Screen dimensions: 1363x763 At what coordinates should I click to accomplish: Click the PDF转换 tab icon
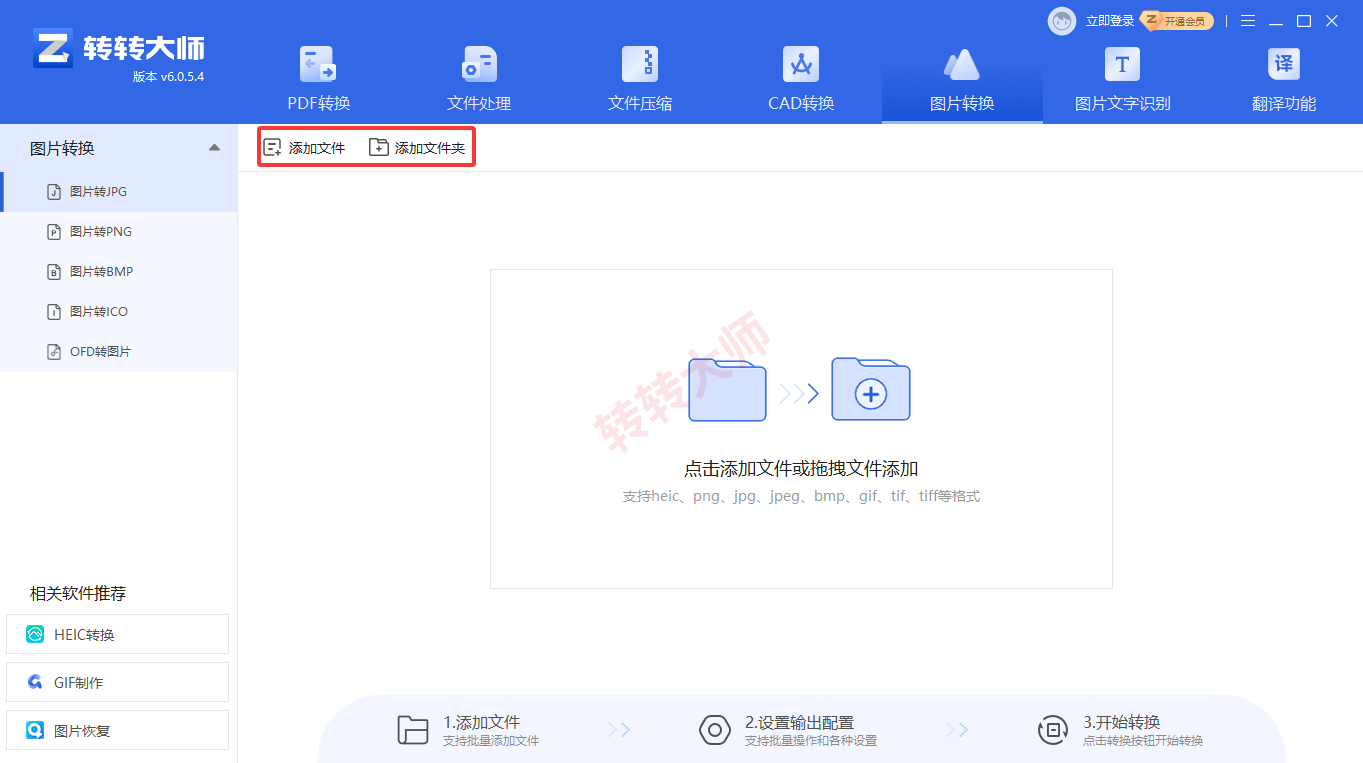coord(319,64)
